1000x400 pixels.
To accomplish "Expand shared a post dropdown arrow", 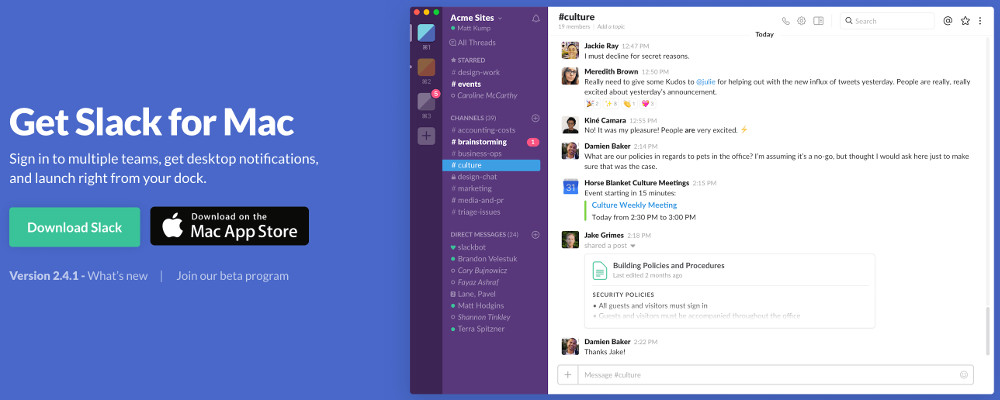I will pyautogui.click(x=633, y=246).
